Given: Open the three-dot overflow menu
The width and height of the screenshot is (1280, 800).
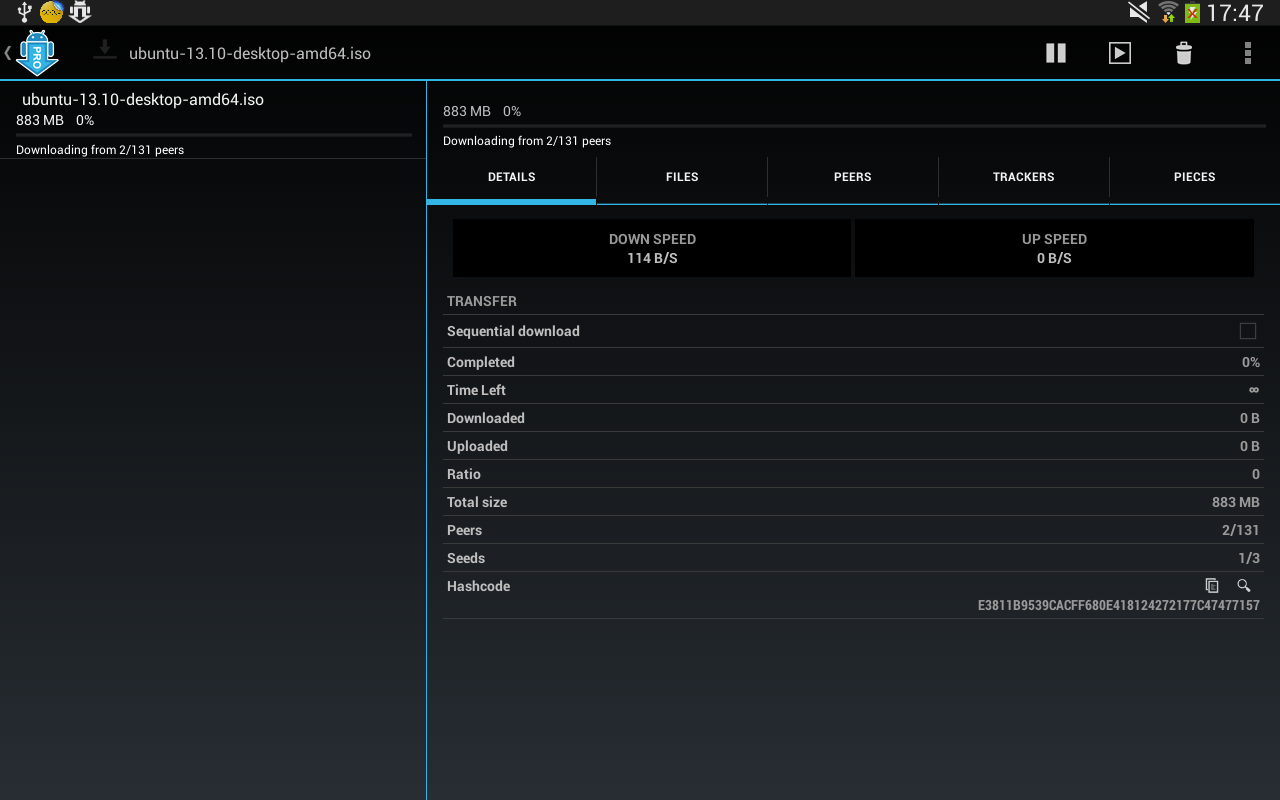Looking at the screenshot, I should point(1247,53).
